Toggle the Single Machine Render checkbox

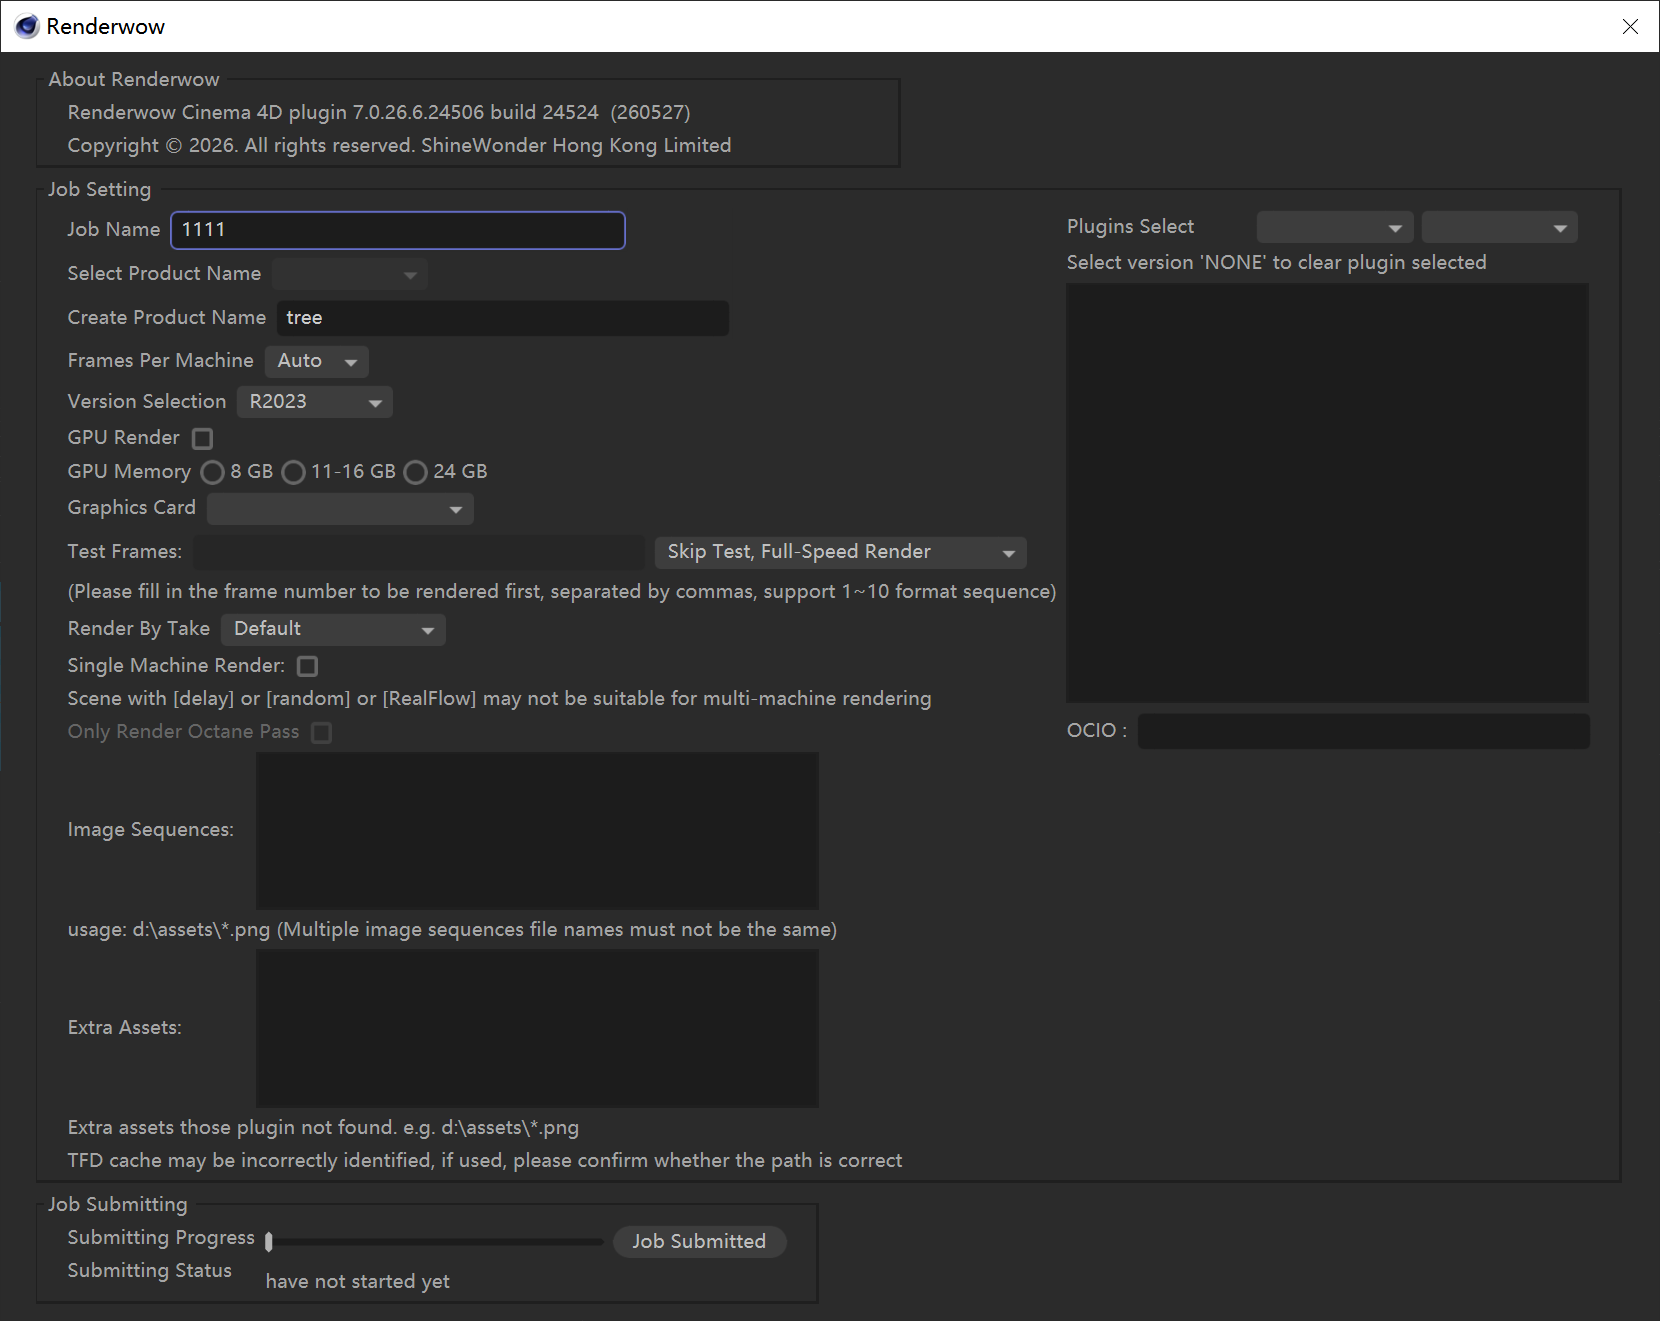pyautogui.click(x=308, y=666)
